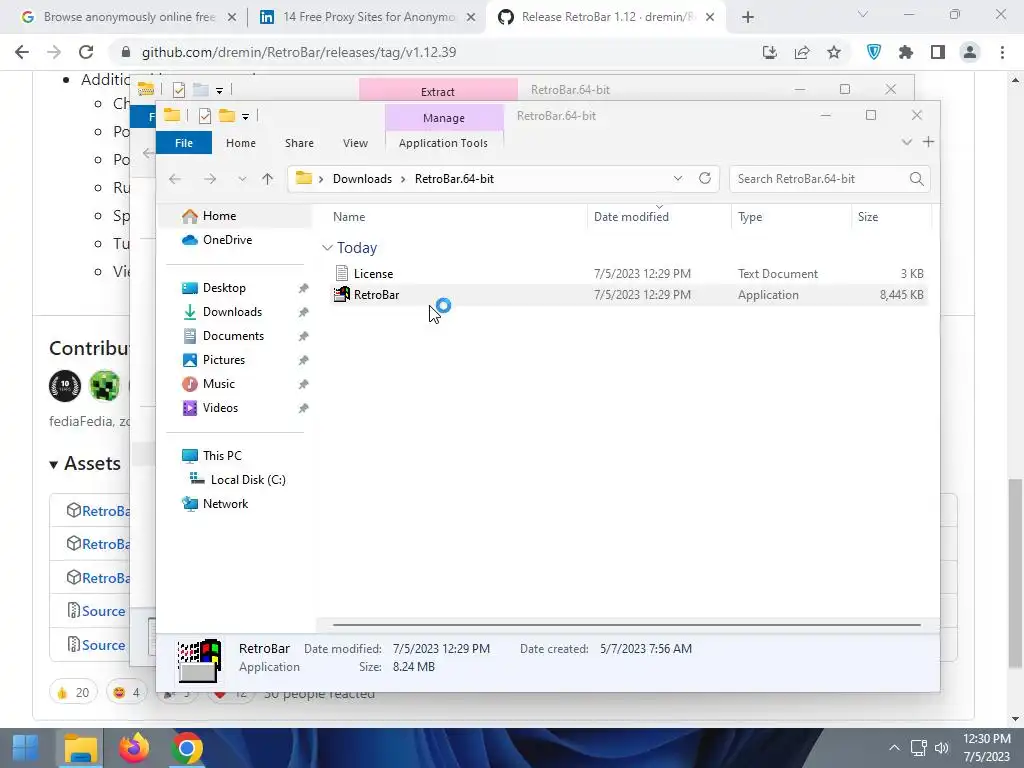Click the horizontal scrollbar in file list
Viewport: 1024px width, 768px height.
(x=626, y=625)
